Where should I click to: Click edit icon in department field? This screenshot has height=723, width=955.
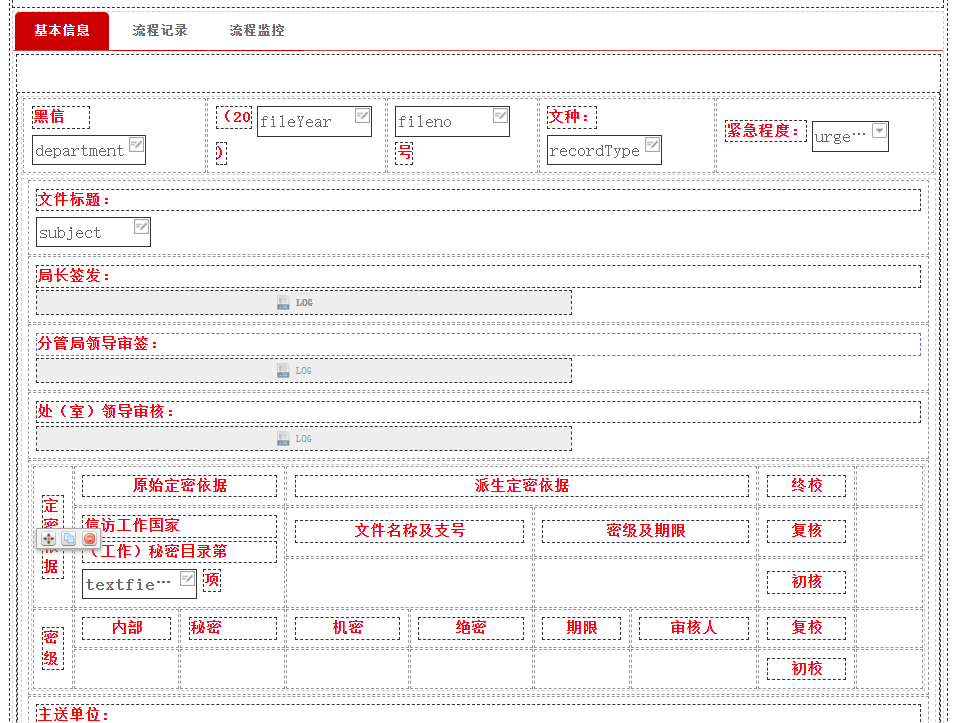pos(136,145)
